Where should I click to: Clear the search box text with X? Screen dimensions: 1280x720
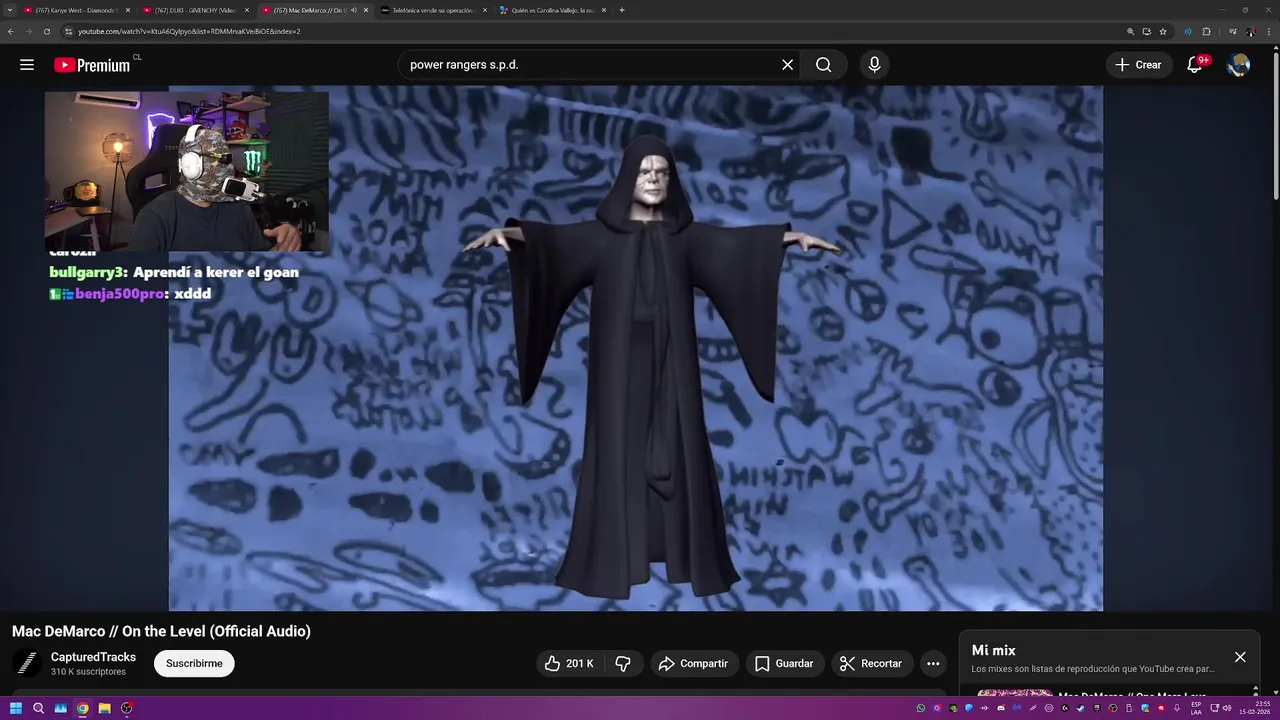point(787,65)
